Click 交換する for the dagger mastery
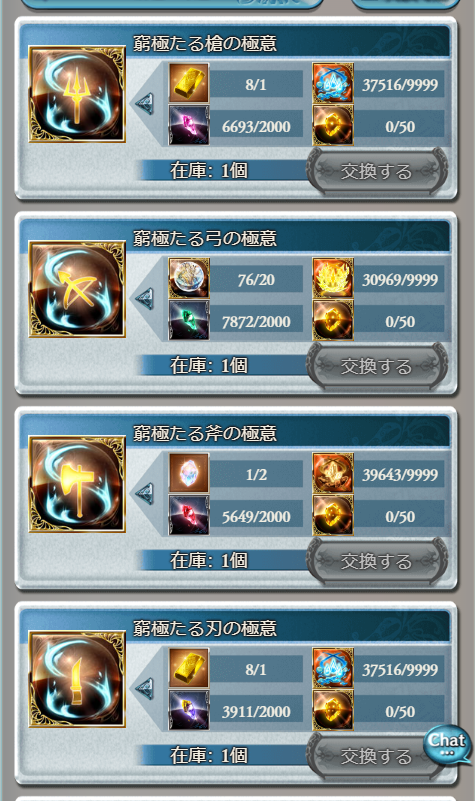Screen dimensions: 475x801 click(x=377, y=757)
